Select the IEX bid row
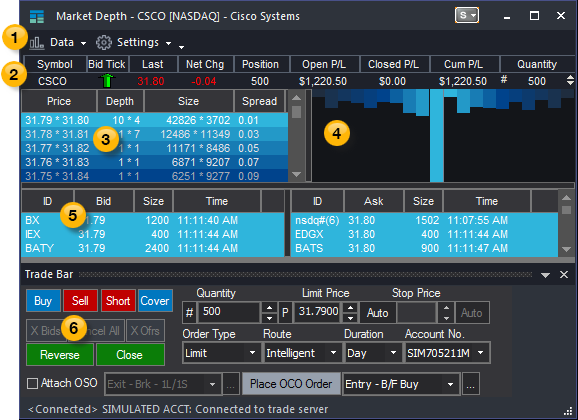This screenshot has width=578, height=420. pos(153,234)
